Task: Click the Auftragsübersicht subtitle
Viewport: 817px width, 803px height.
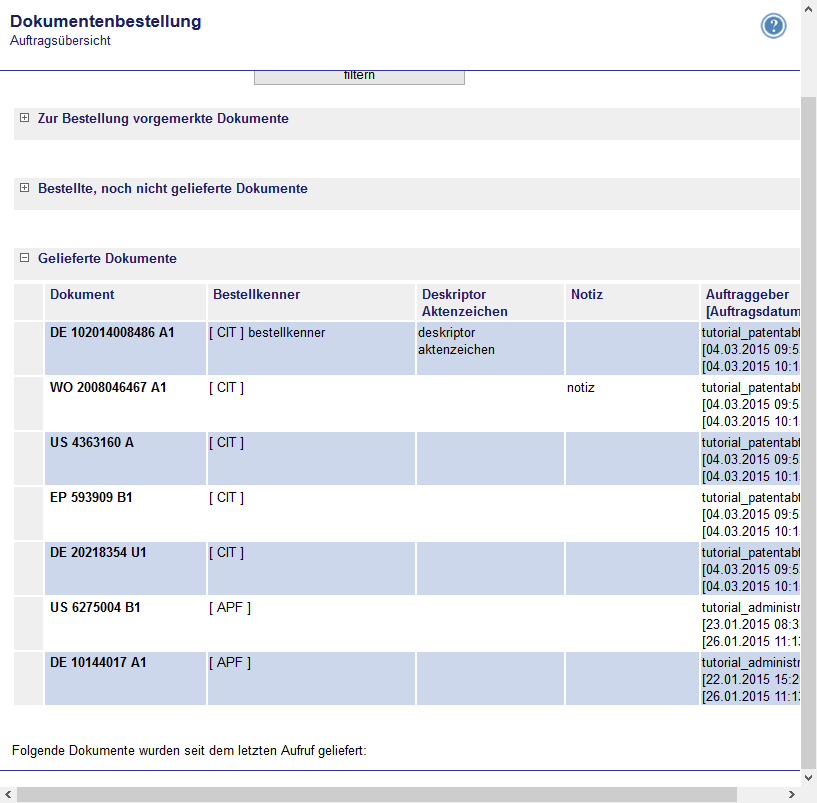Action: 60,41
